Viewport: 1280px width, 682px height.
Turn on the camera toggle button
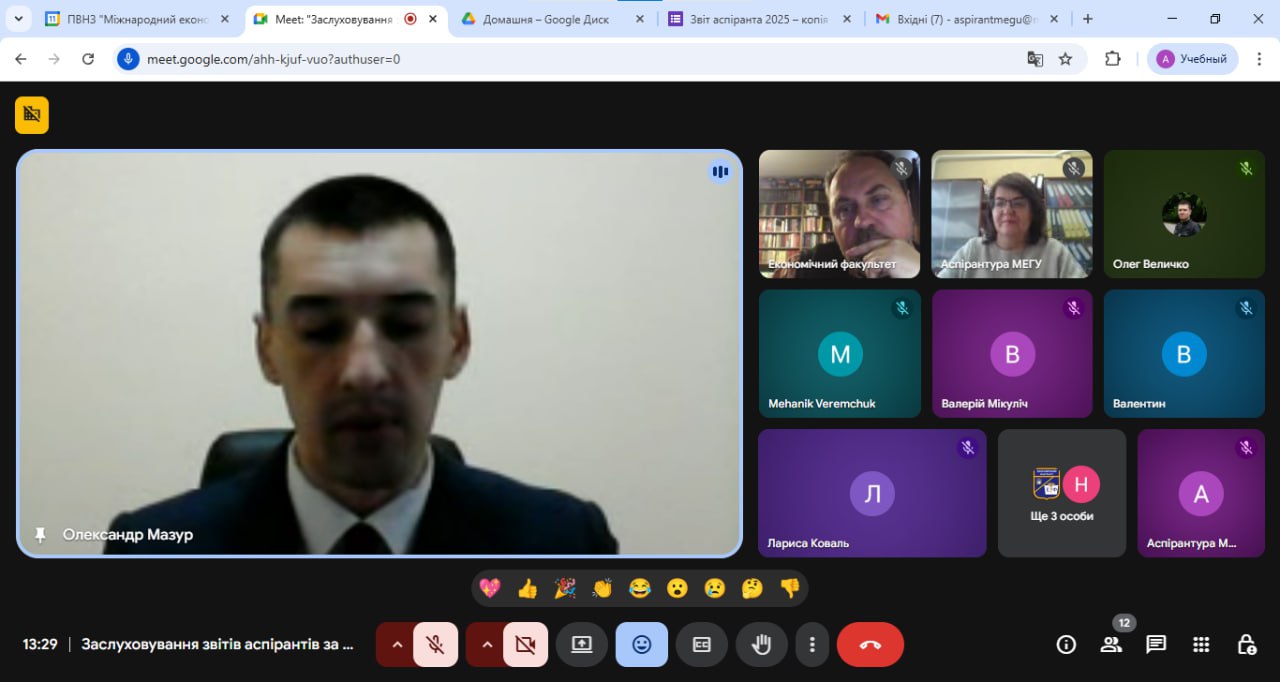pos(525,644)
